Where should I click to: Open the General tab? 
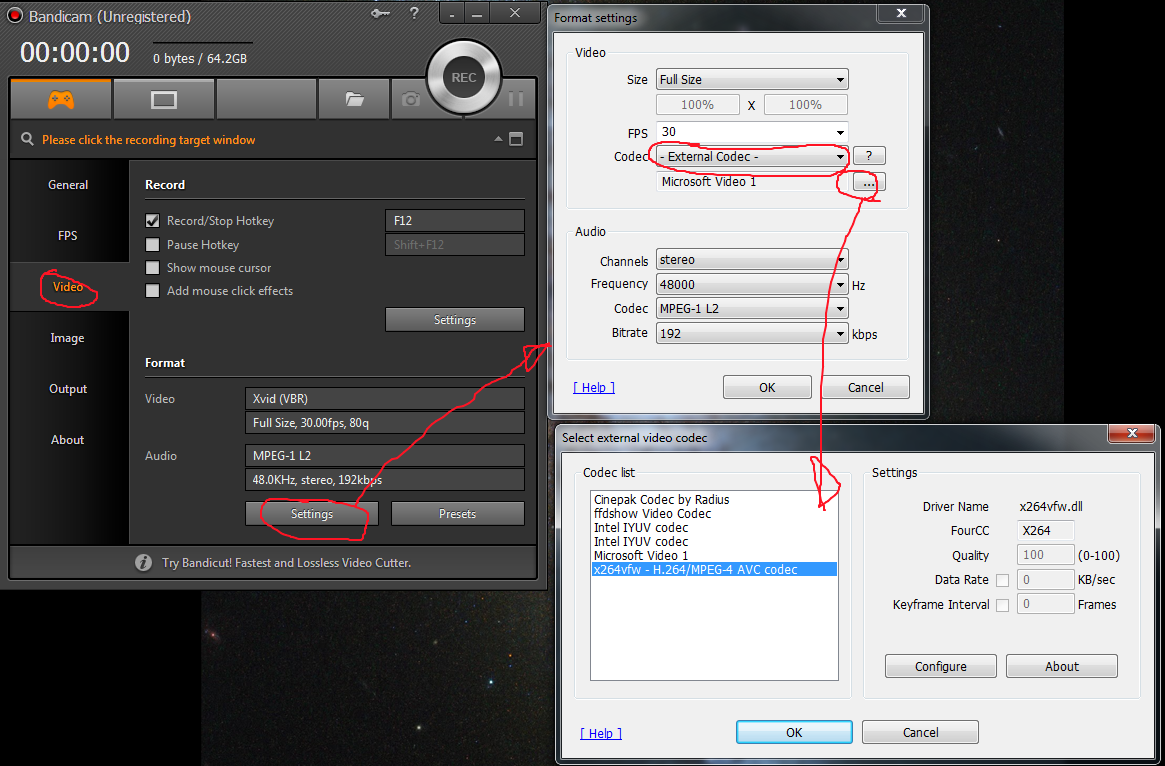point(68,185)
